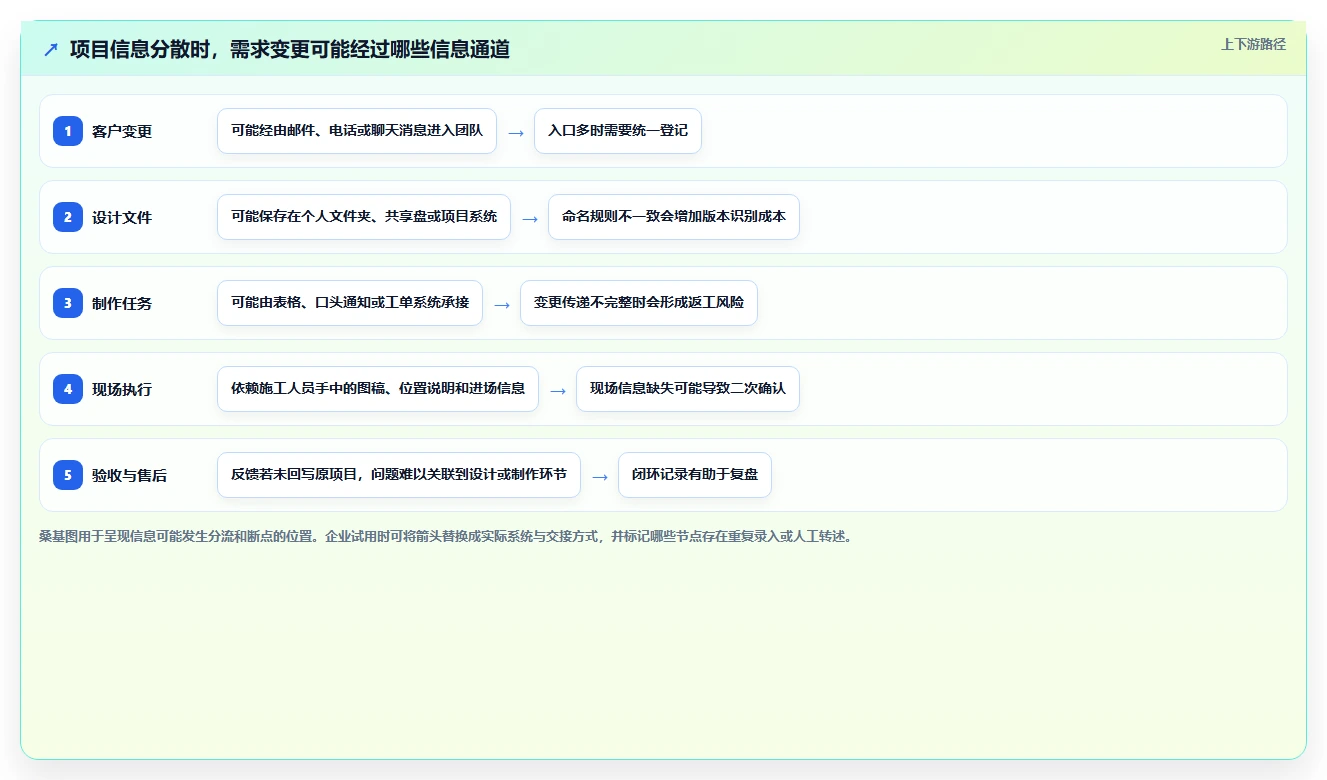Click the 验收与售后 row label
Viewport: 1327px width, 780px height.
[130, 475]
